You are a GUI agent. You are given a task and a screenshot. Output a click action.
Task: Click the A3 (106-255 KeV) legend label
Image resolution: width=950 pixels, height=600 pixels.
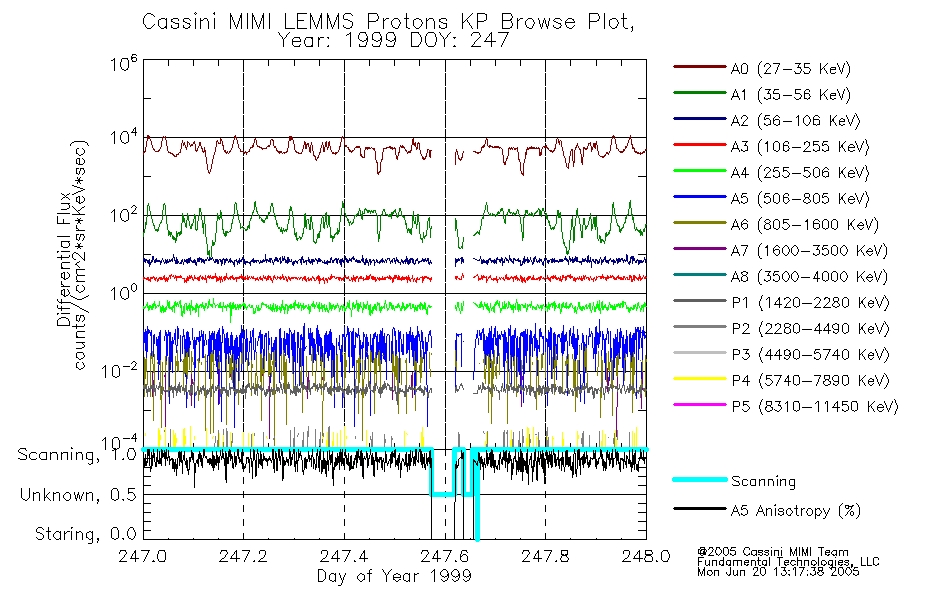point(800,147)
